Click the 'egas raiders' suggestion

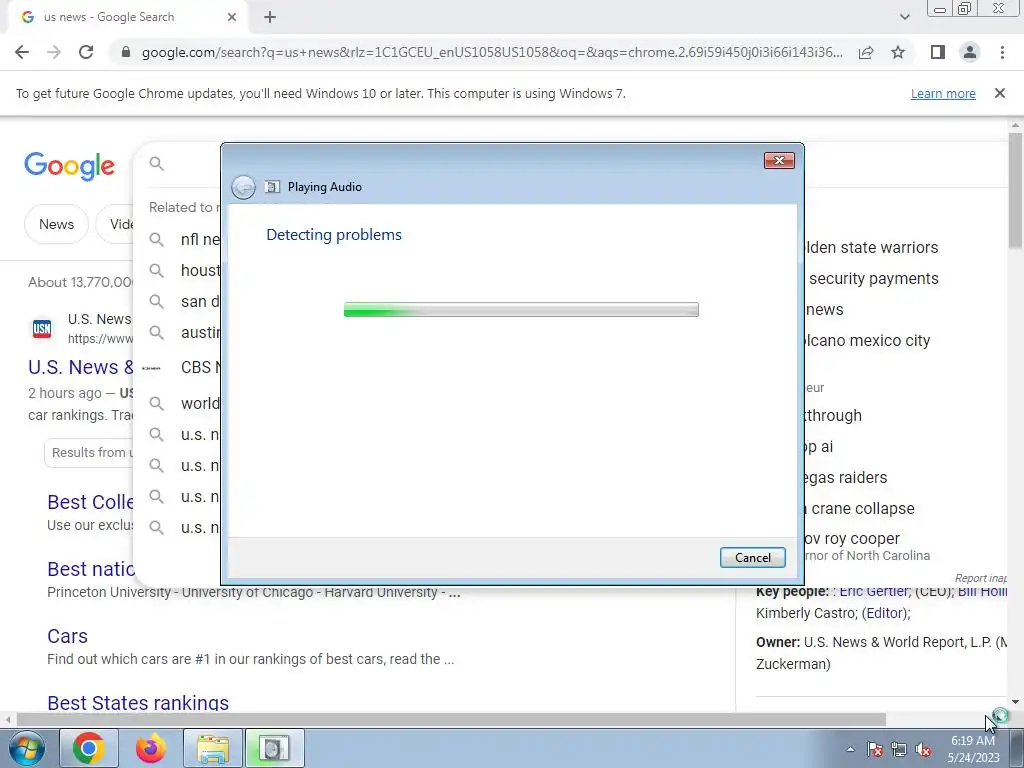(x=846, y=477)
